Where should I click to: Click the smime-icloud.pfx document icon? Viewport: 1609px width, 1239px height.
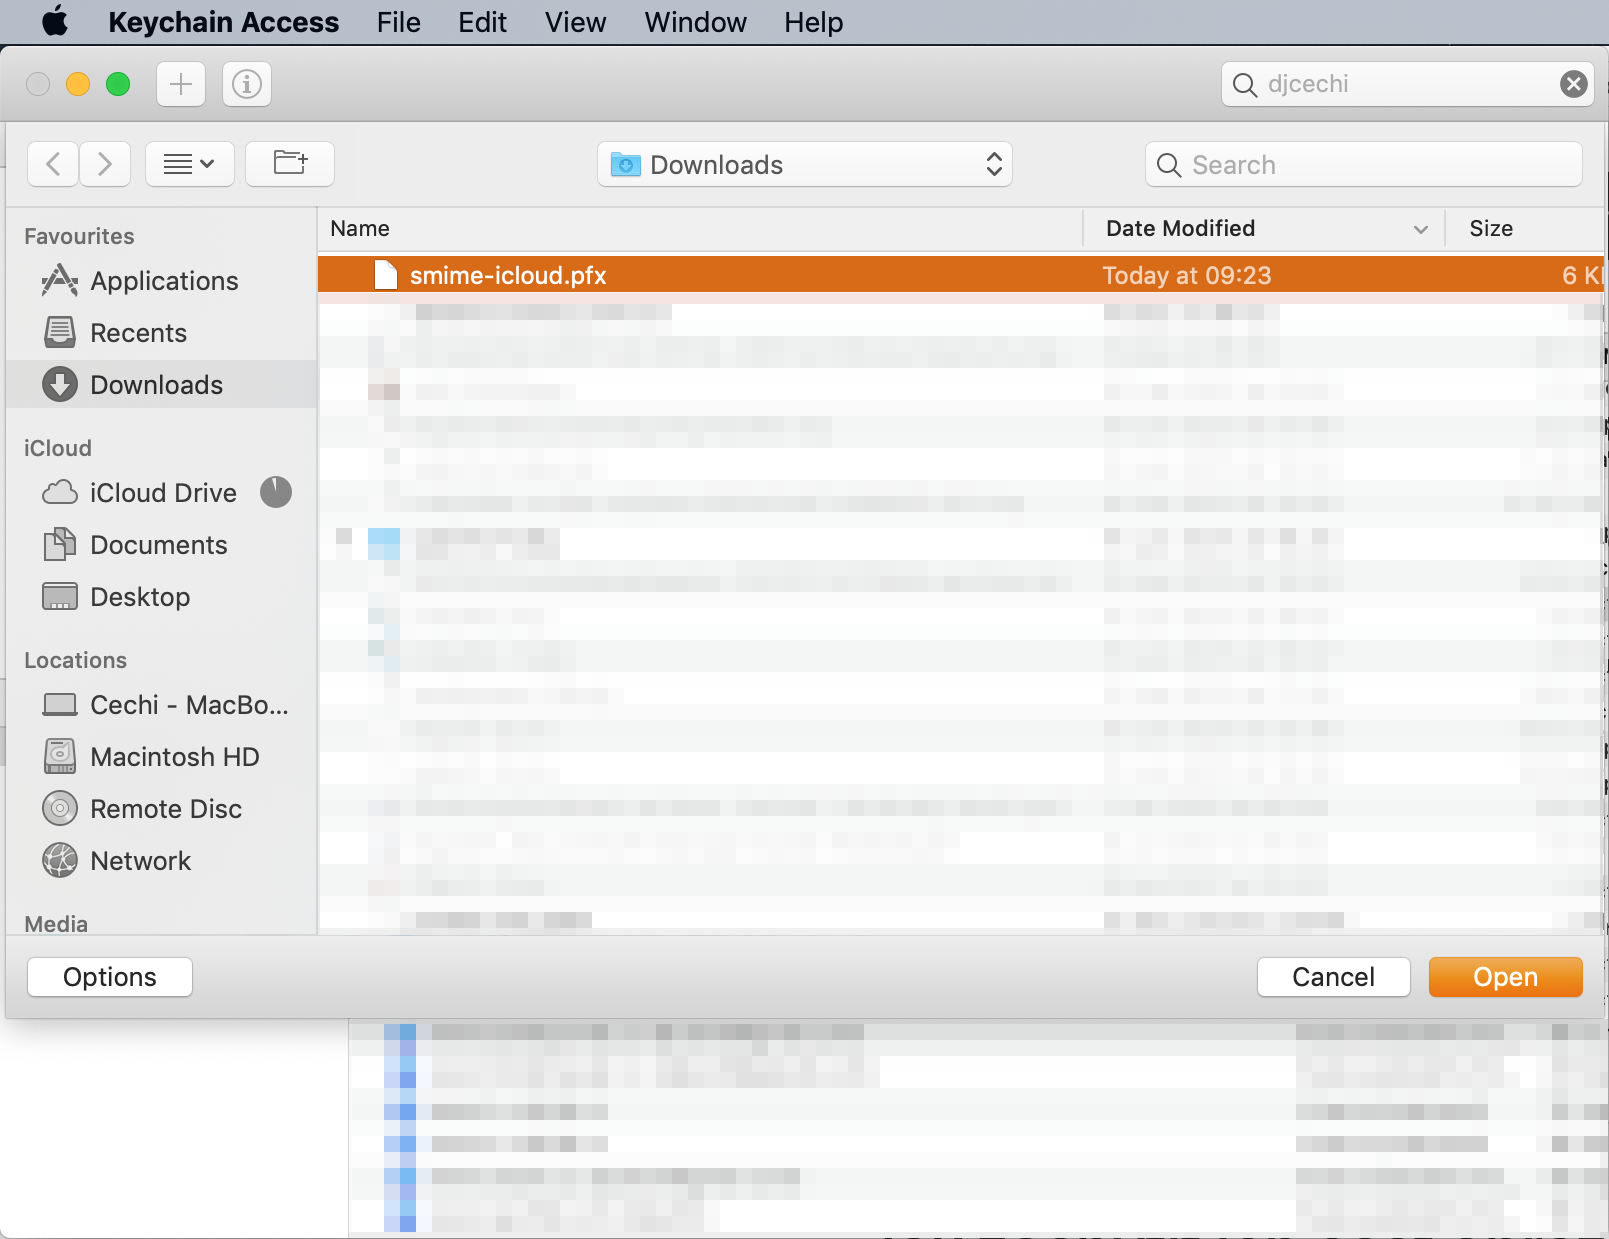click(x=385, y=275)
